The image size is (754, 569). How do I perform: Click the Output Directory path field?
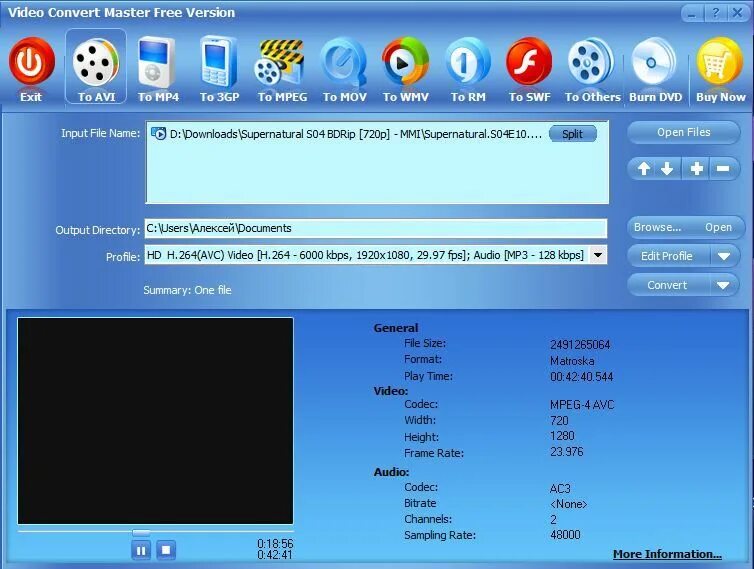[376, 228]
